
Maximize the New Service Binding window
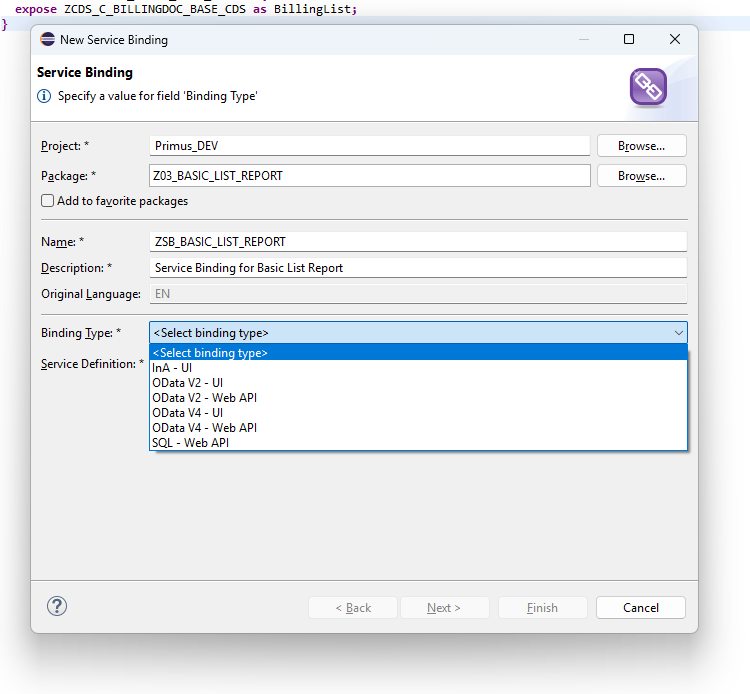coord(629,39)
